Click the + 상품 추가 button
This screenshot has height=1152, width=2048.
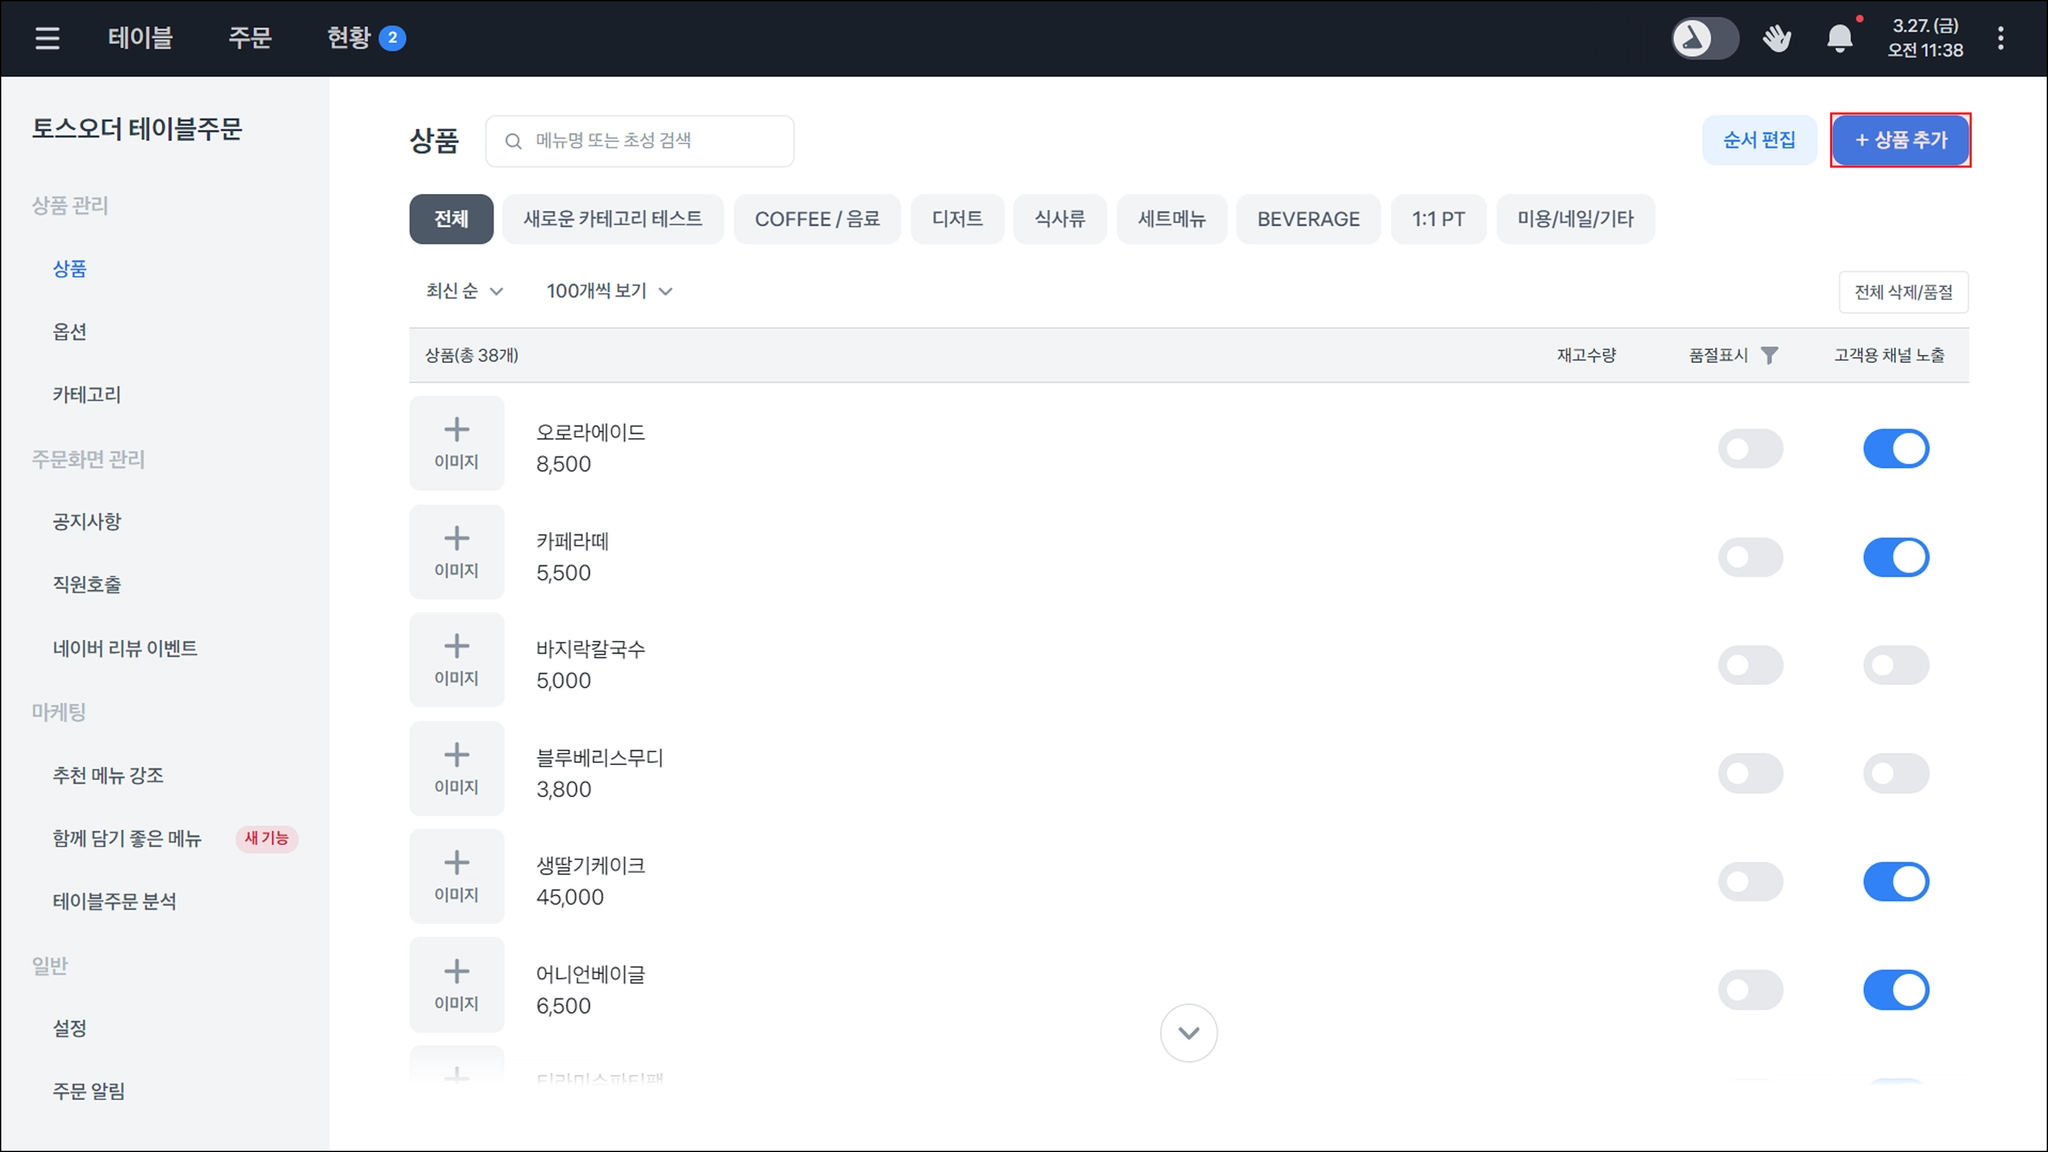1900,140
